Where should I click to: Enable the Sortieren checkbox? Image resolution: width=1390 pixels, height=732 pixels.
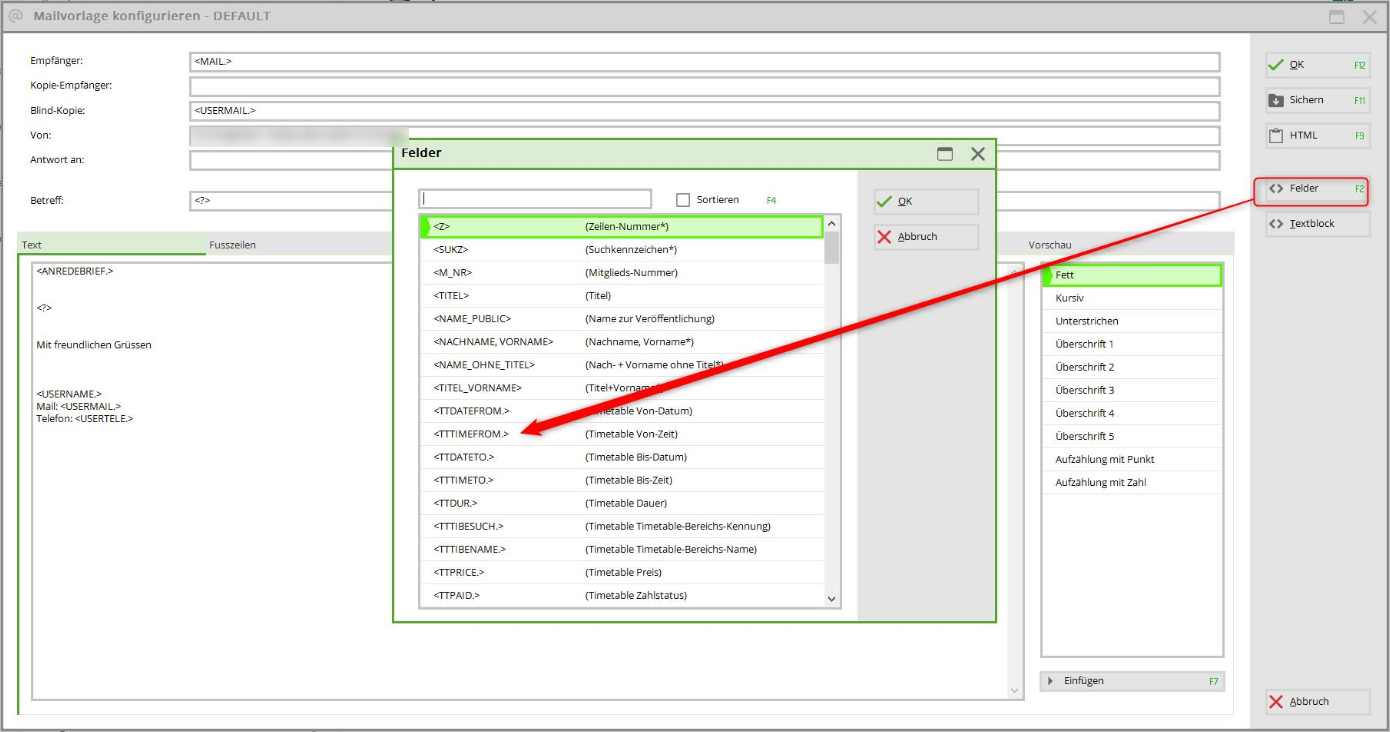pos(683,200)
